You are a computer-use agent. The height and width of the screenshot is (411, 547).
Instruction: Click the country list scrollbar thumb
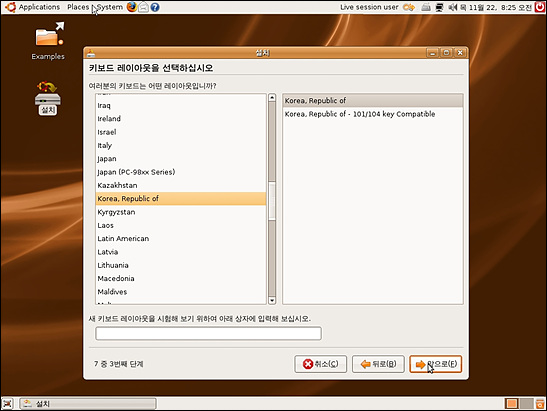coord(272,201)
